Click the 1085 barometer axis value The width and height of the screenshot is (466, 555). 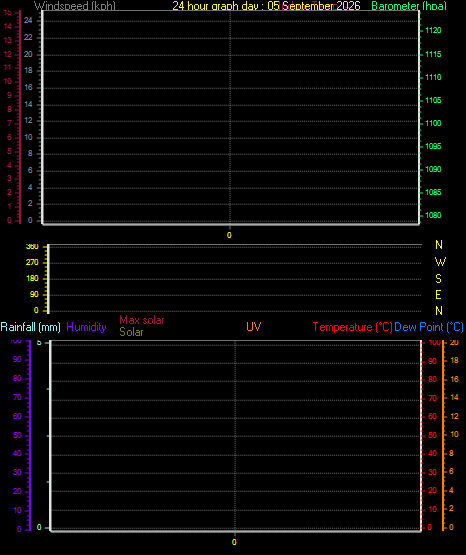[433, 192]
